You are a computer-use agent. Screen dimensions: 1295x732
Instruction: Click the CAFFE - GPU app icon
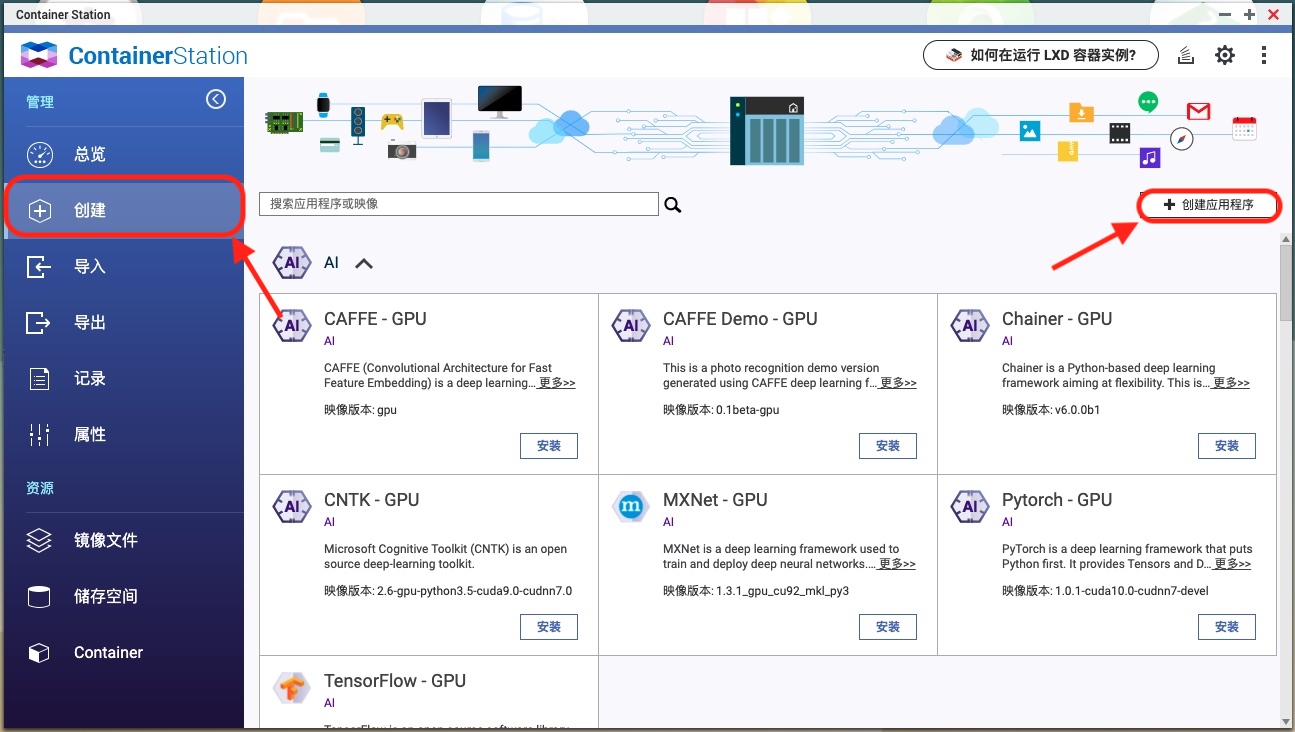(x=292, y=325)
